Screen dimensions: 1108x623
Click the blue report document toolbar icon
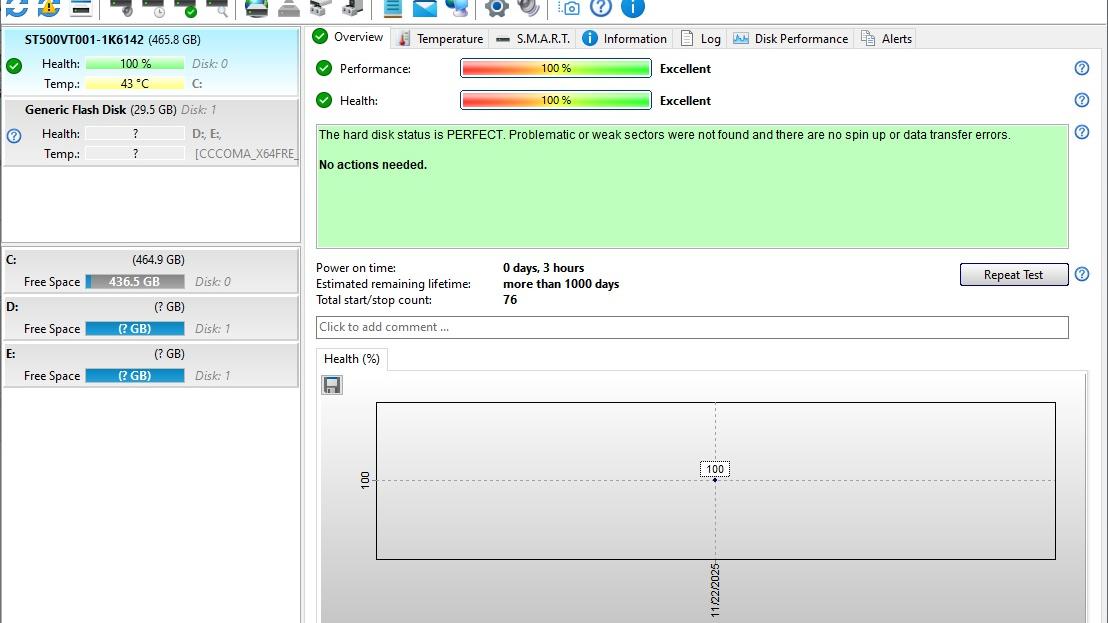pyautogui.click(x=393, y=8)
